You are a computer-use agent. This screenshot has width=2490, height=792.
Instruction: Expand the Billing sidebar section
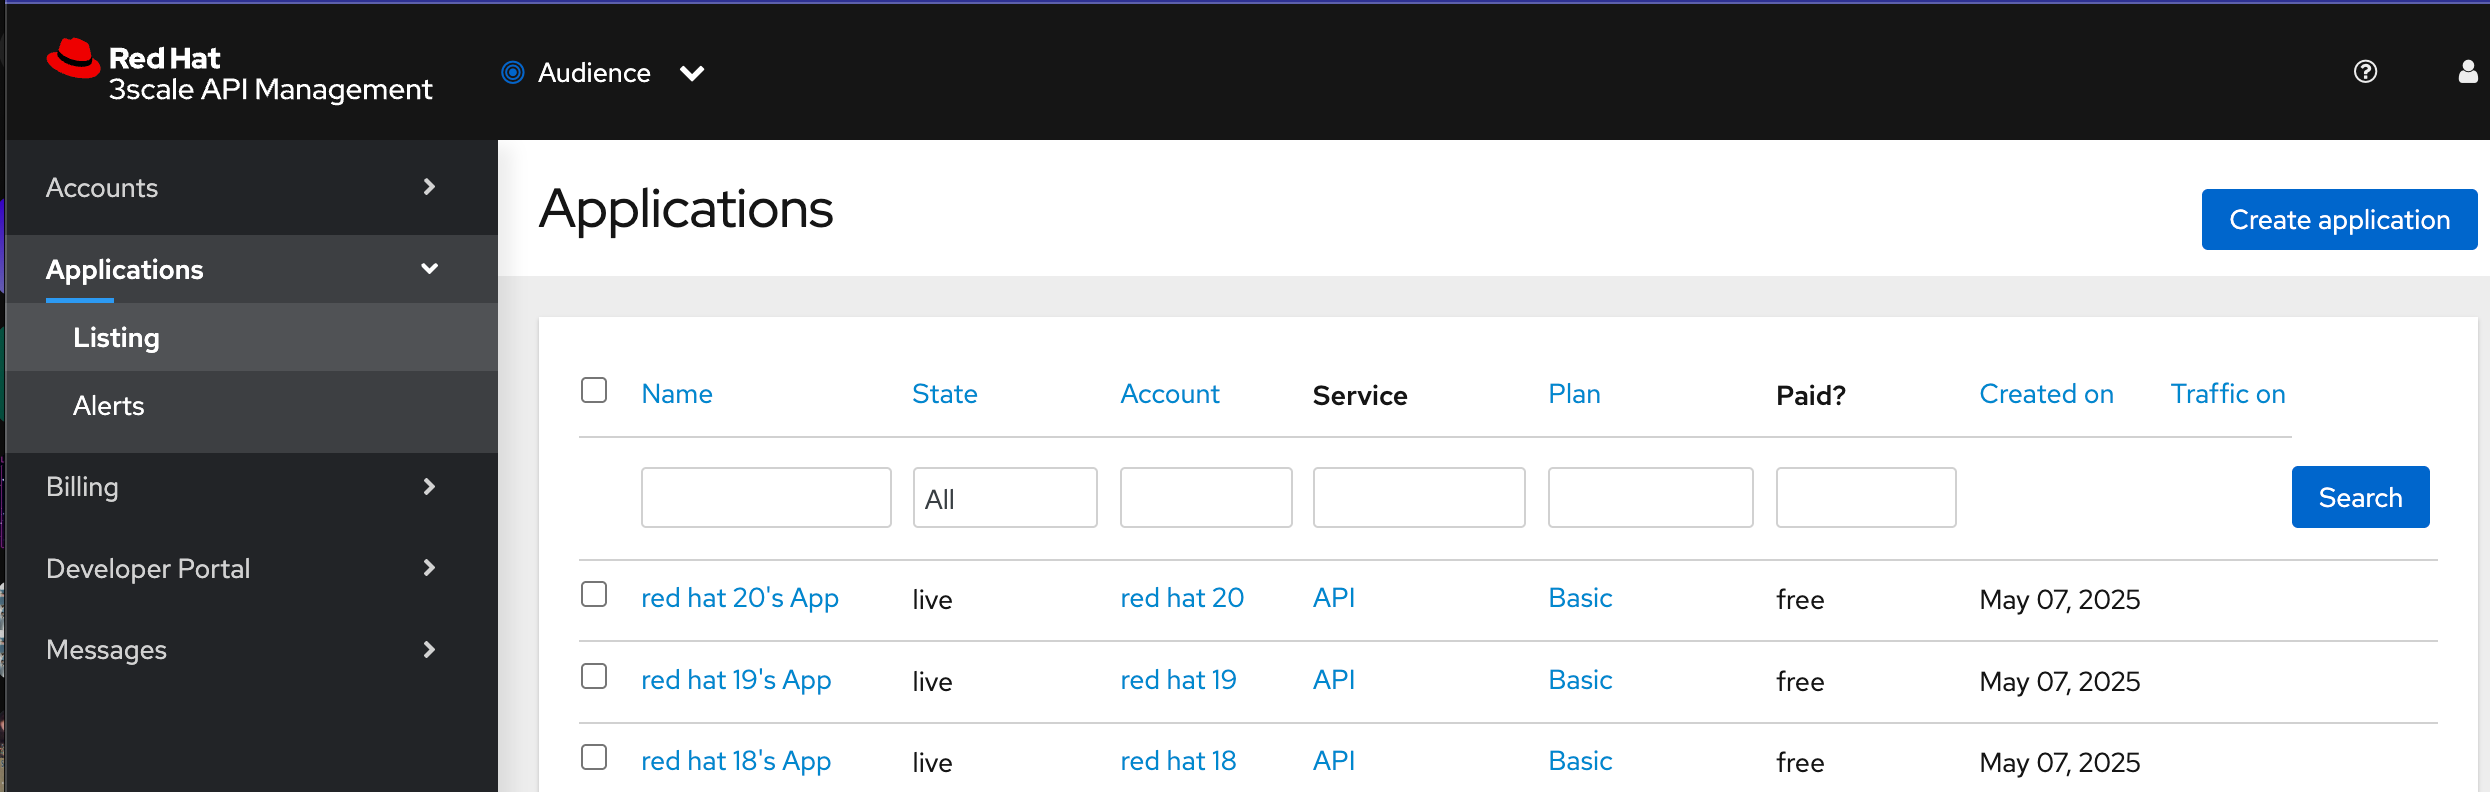coord(429,487)
